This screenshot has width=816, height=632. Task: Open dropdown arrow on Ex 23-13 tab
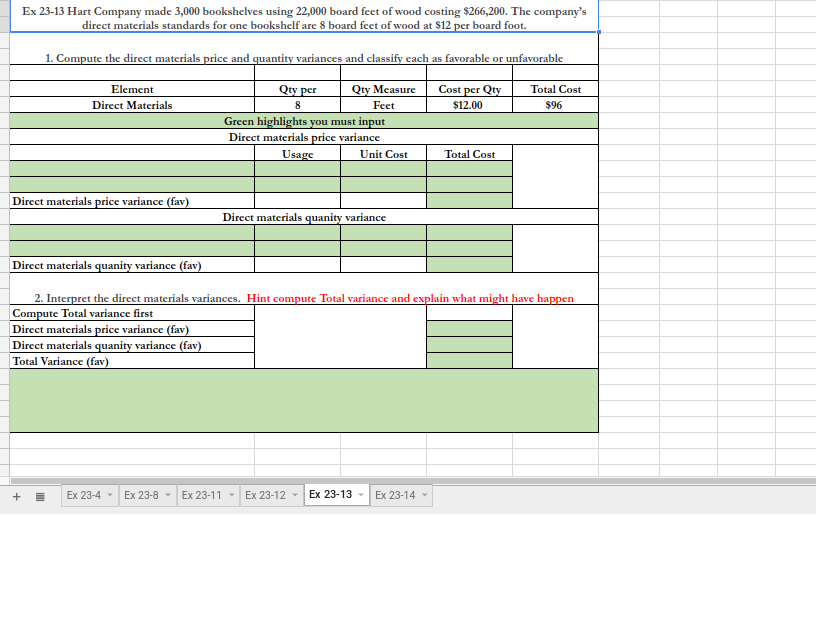coord(361,495)
